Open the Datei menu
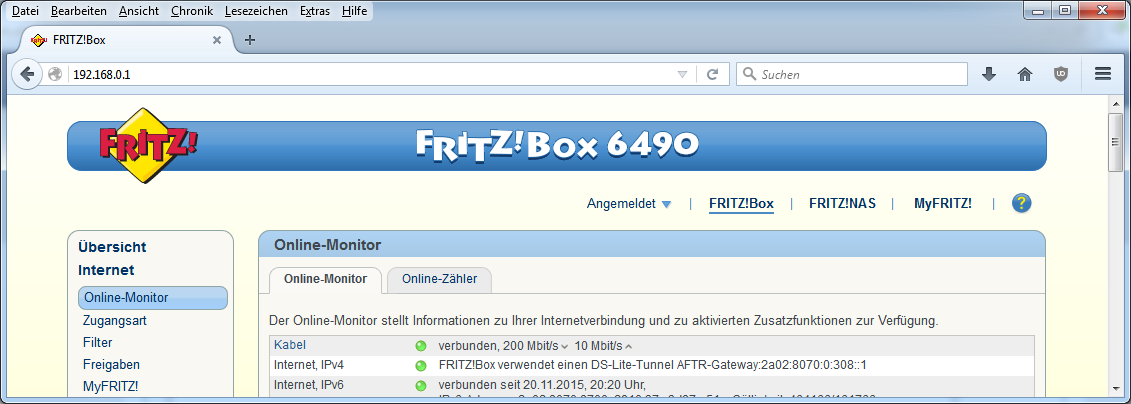Viewport: 1131px width, 404px height. [25, 11]
